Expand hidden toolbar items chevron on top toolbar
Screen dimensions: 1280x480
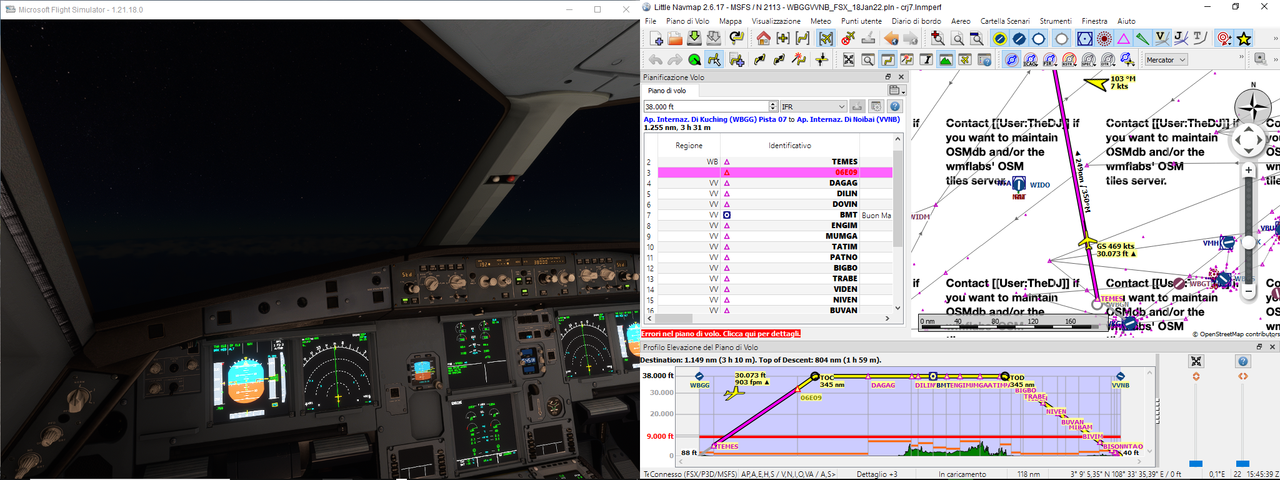click(x=1276, y=38)
